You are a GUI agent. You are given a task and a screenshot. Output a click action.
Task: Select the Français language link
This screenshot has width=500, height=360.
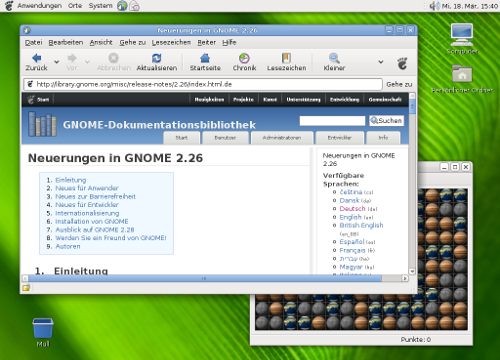pyautogui.click(x=352, y=250)
